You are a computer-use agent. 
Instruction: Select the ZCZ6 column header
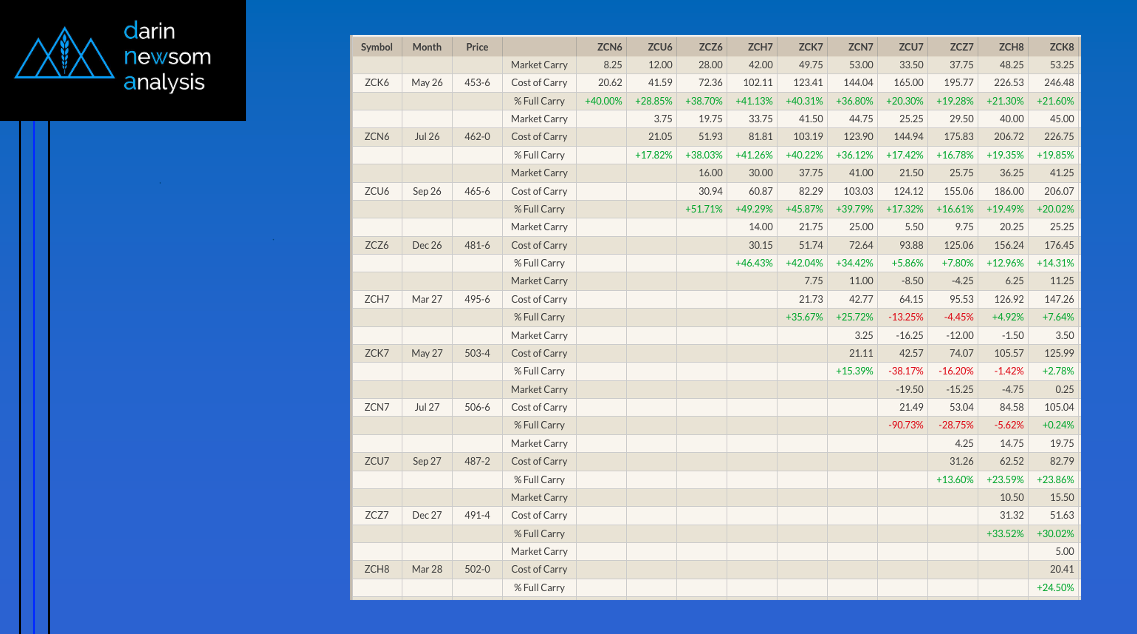click(710, 47)
